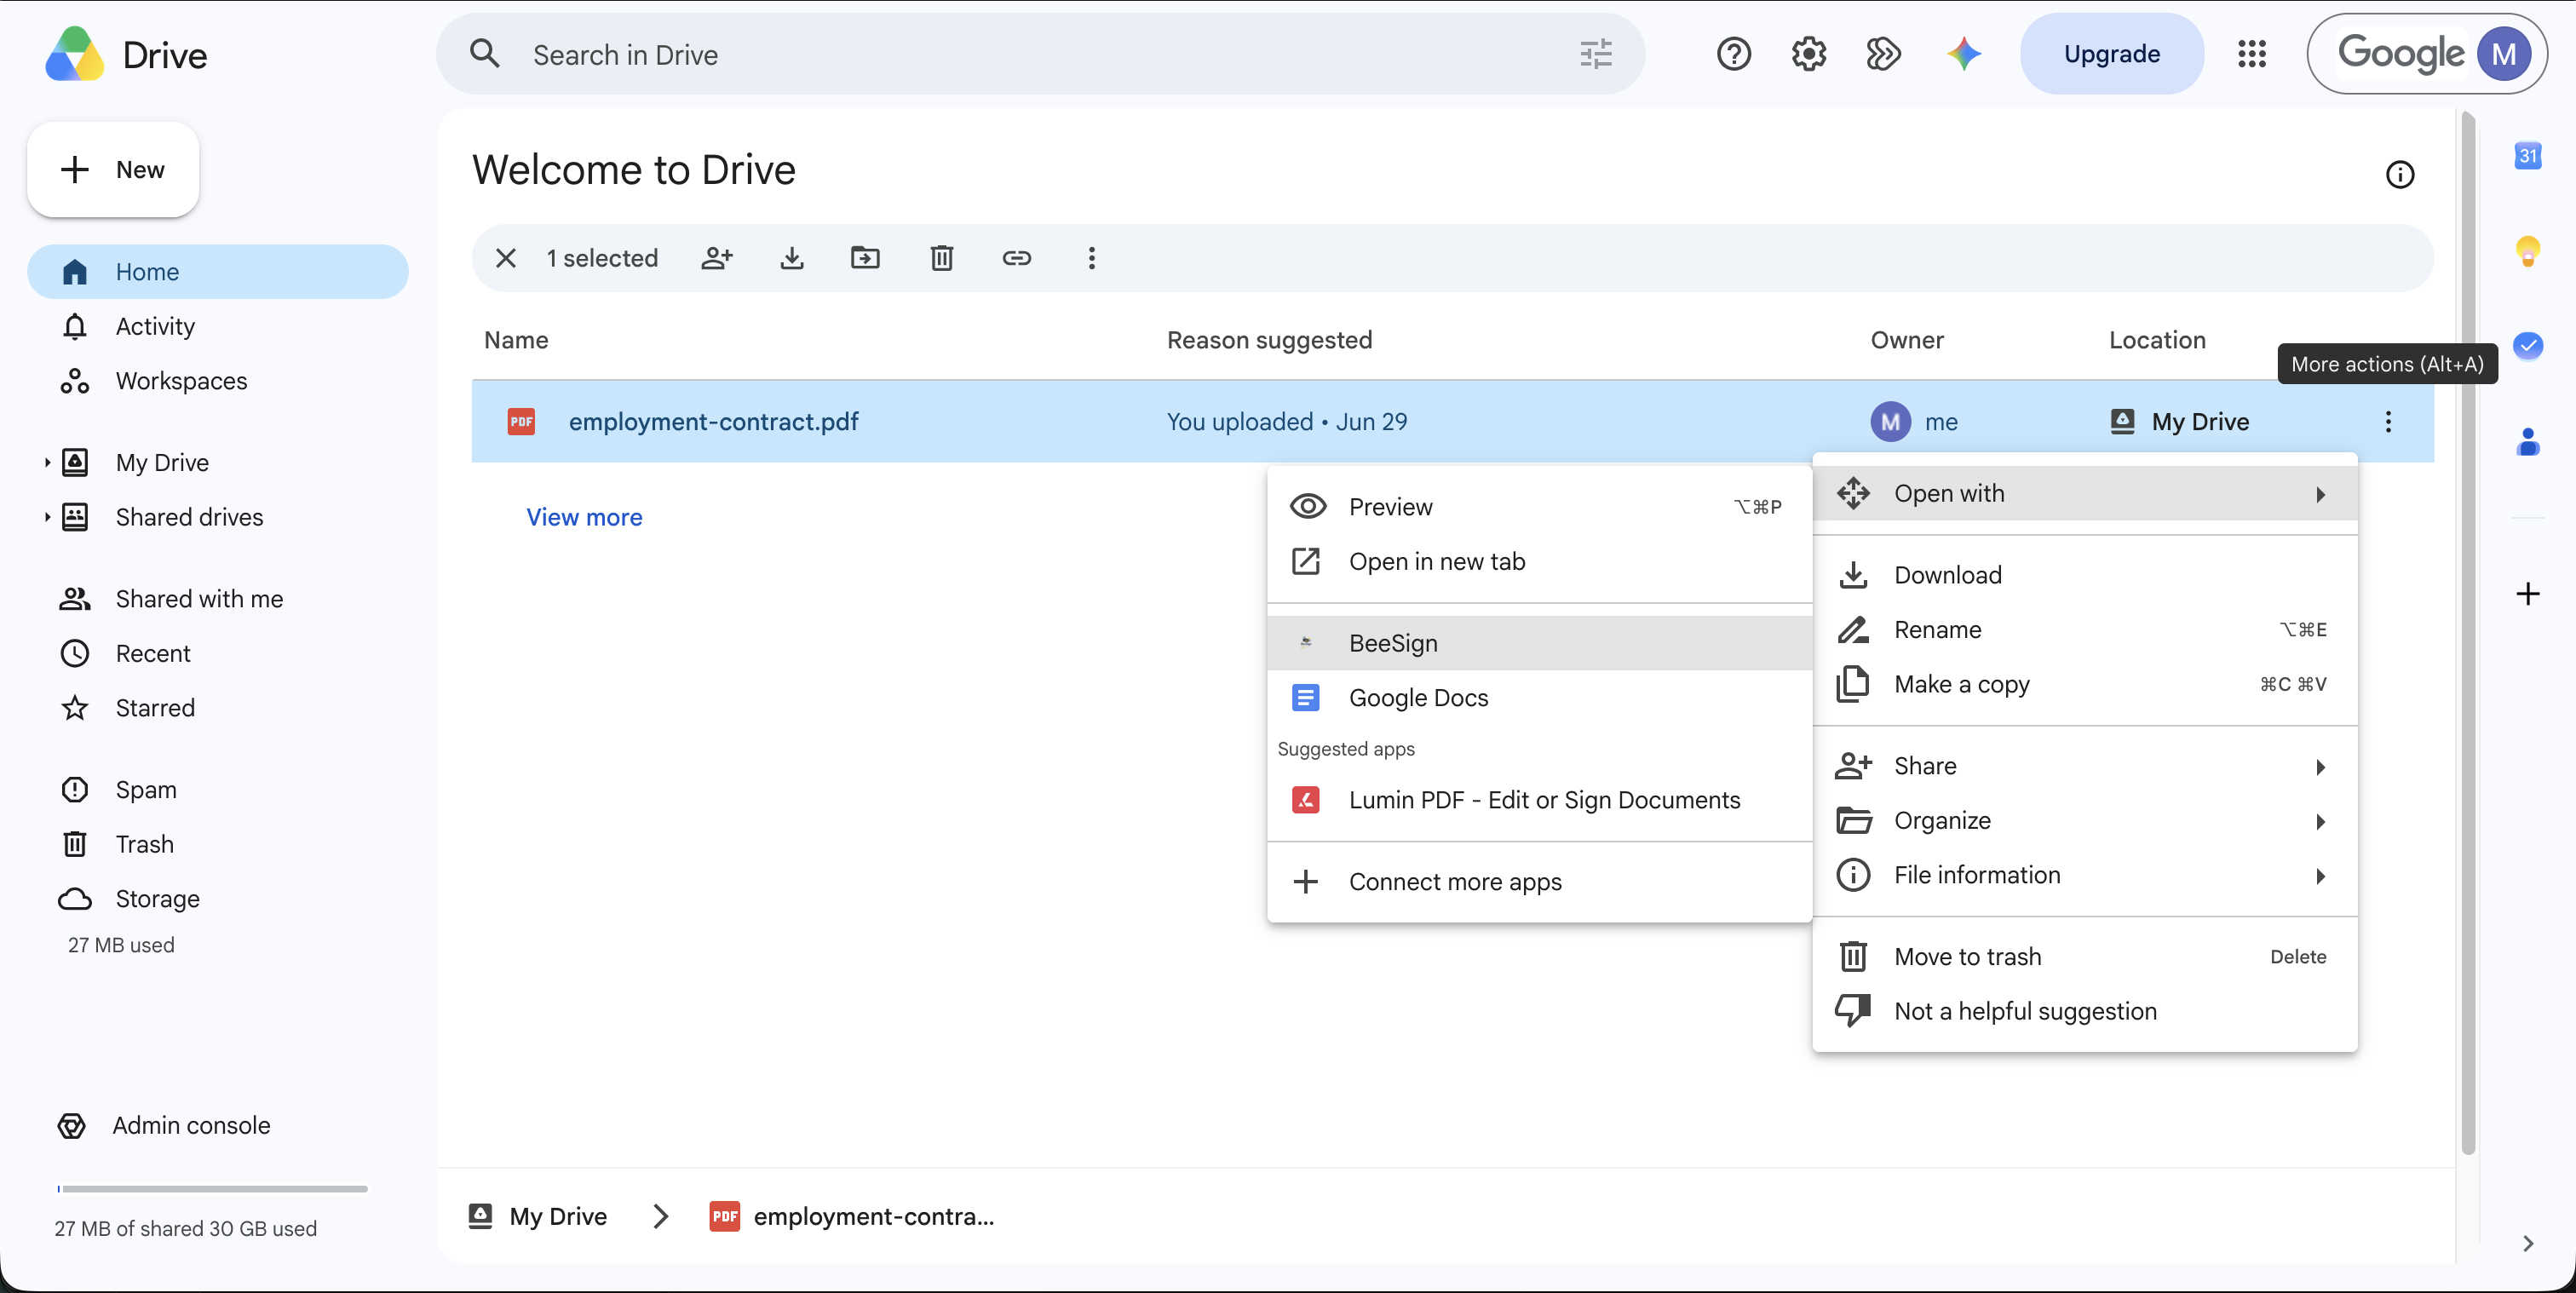Expand the Open with submenu arrow
The height and width of the screenshot is (1293, 2576).
pyautogui.click(x=2320, y=494)
